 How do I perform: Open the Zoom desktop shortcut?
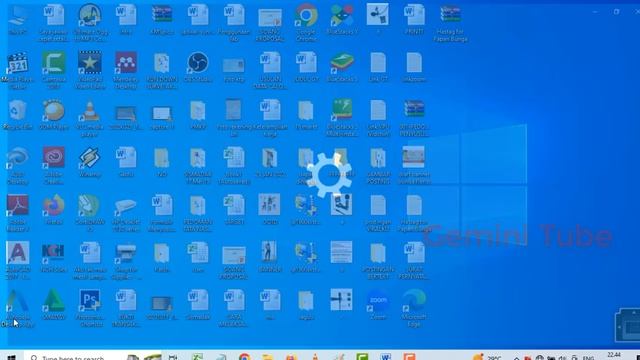[x=378, y=305]
